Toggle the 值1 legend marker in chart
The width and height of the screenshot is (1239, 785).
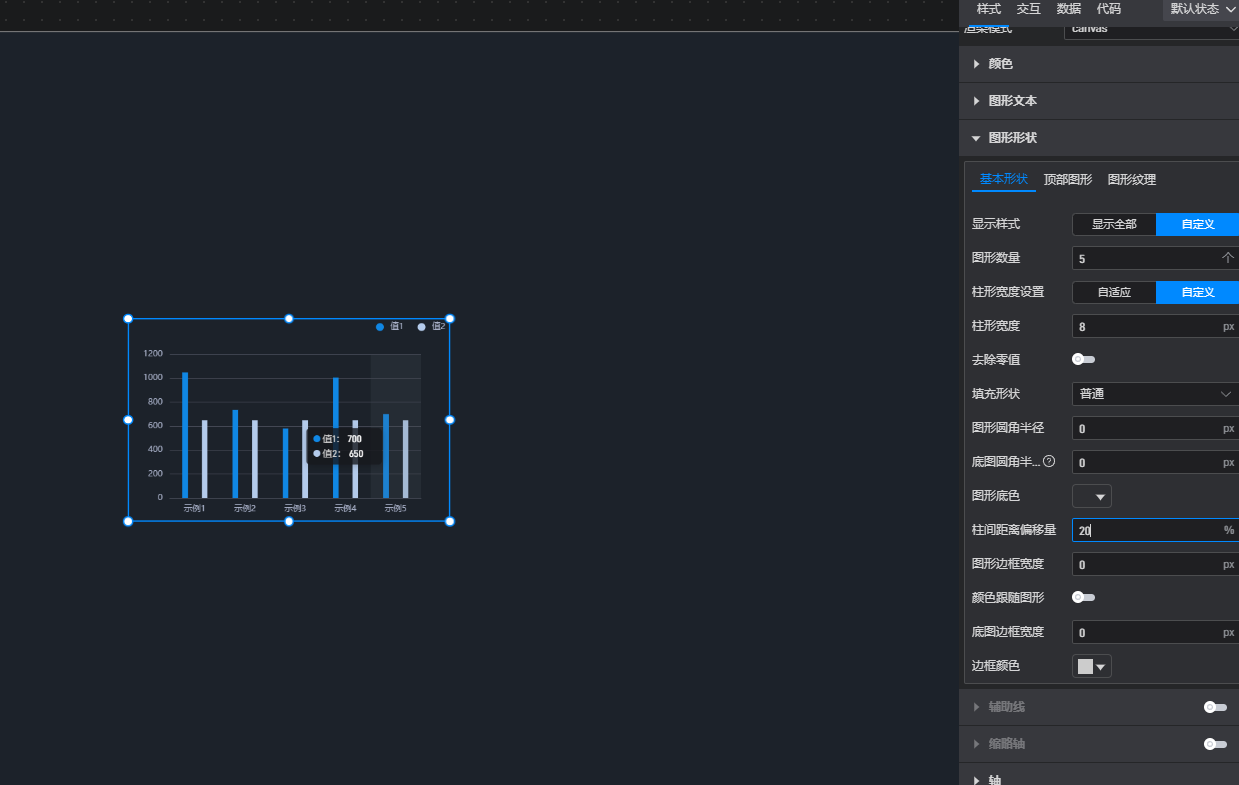[380, 327]
